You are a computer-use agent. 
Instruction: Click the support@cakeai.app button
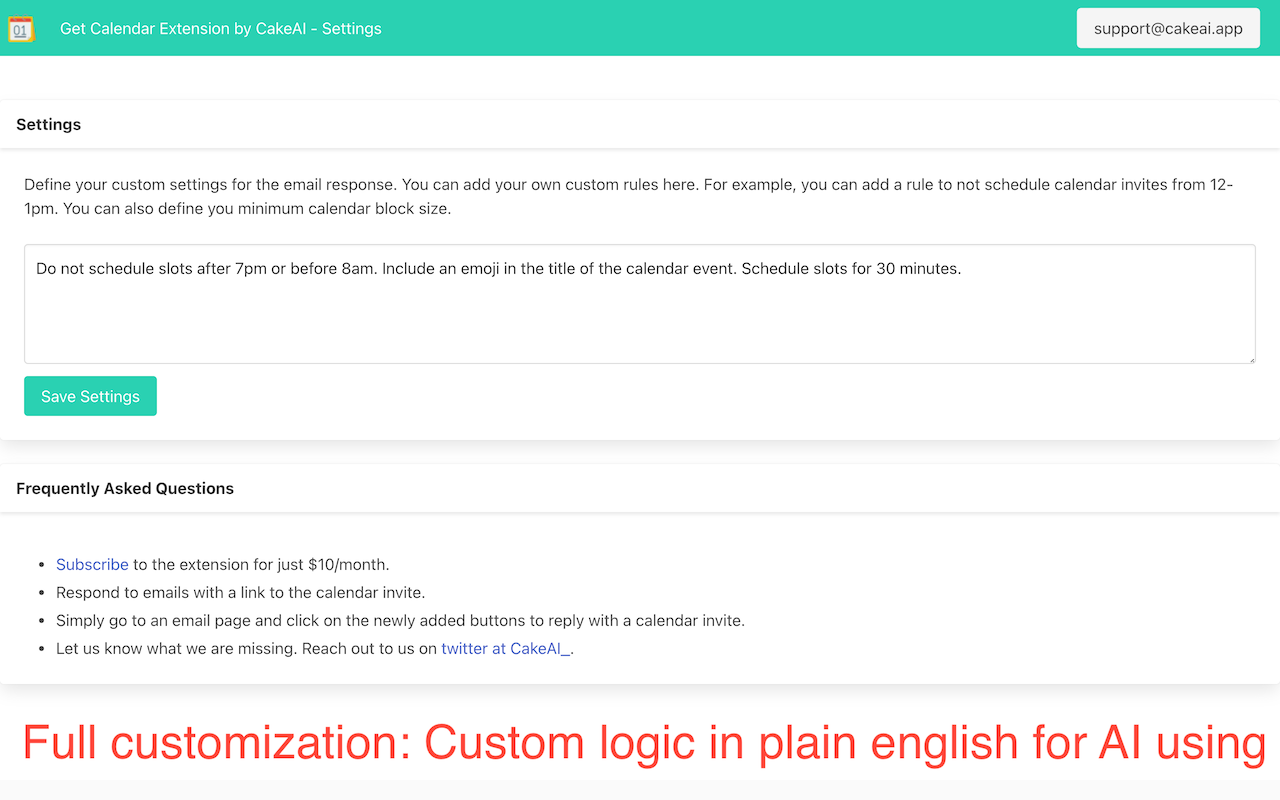click(x=1167, y=28)
